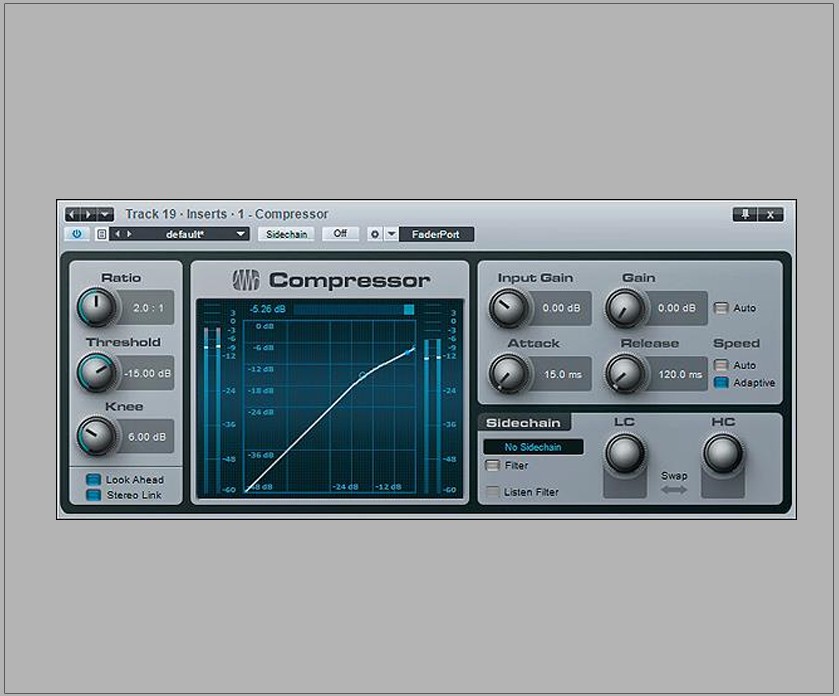Click the Off activation button

click(x=340, y=234)
